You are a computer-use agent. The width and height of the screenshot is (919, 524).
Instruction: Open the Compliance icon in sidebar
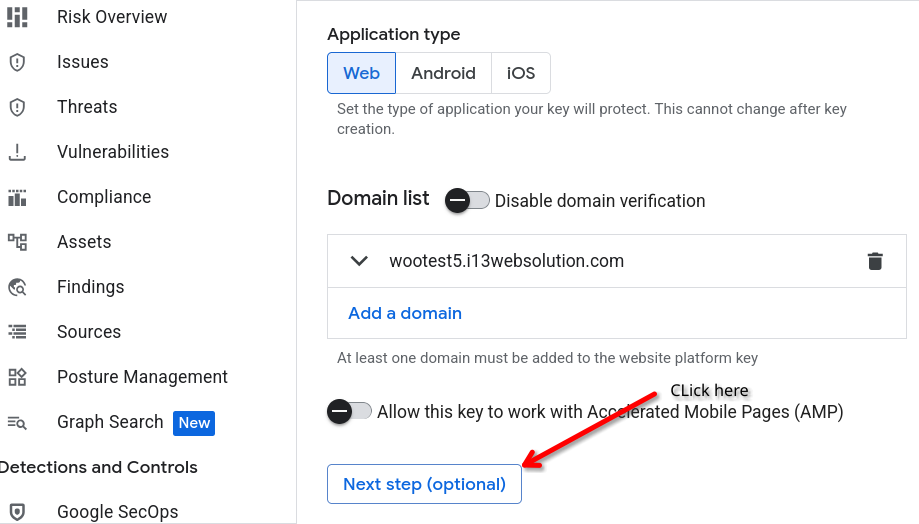tap(17, 197)
